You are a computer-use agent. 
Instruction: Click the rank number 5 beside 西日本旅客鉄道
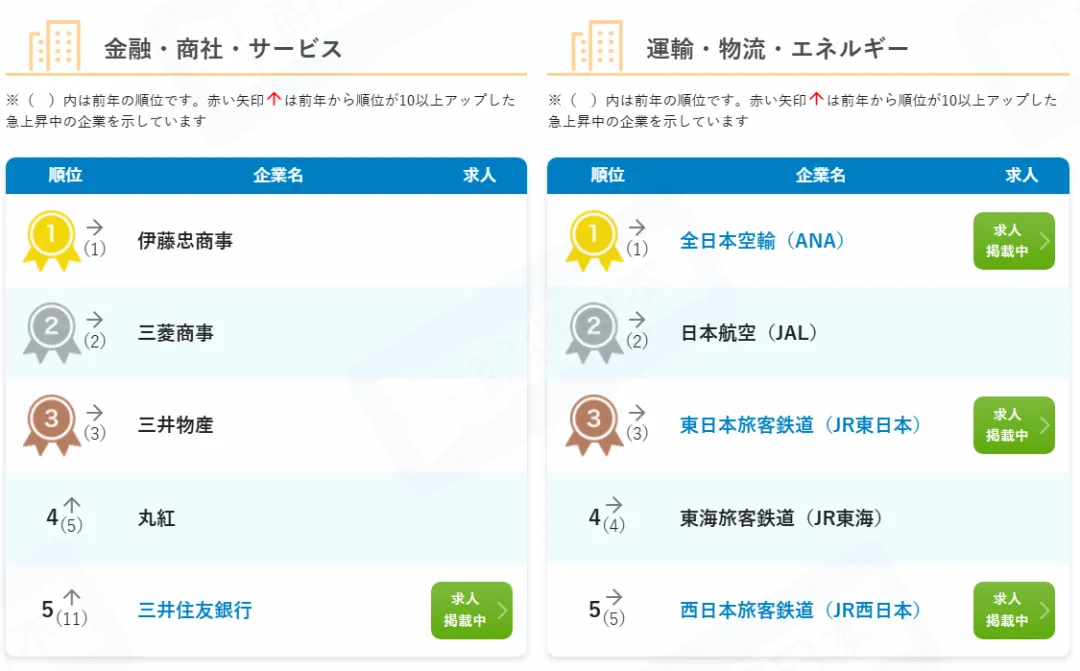point(594,609)
